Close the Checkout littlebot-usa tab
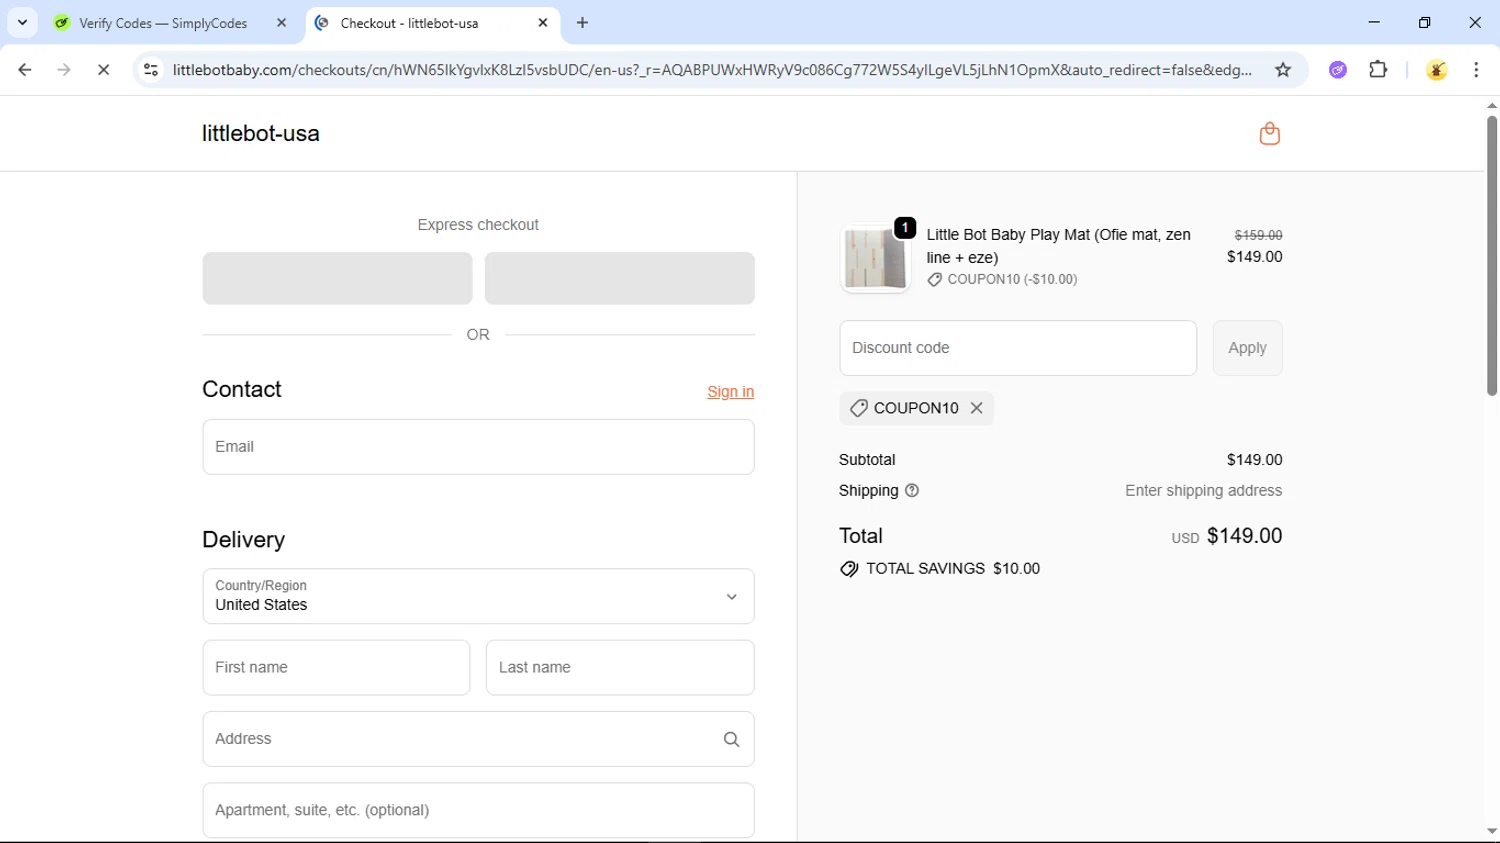Screen dimensions: 1500x843 click(x=543, y=23)
